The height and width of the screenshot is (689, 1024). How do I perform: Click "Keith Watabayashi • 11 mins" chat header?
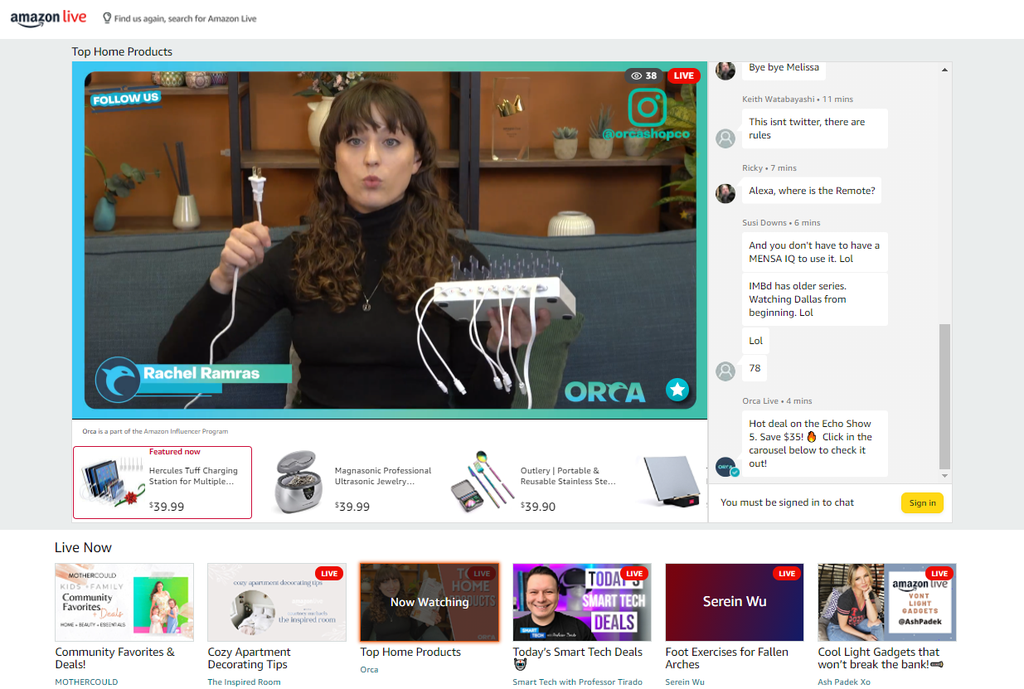(797, 99)
